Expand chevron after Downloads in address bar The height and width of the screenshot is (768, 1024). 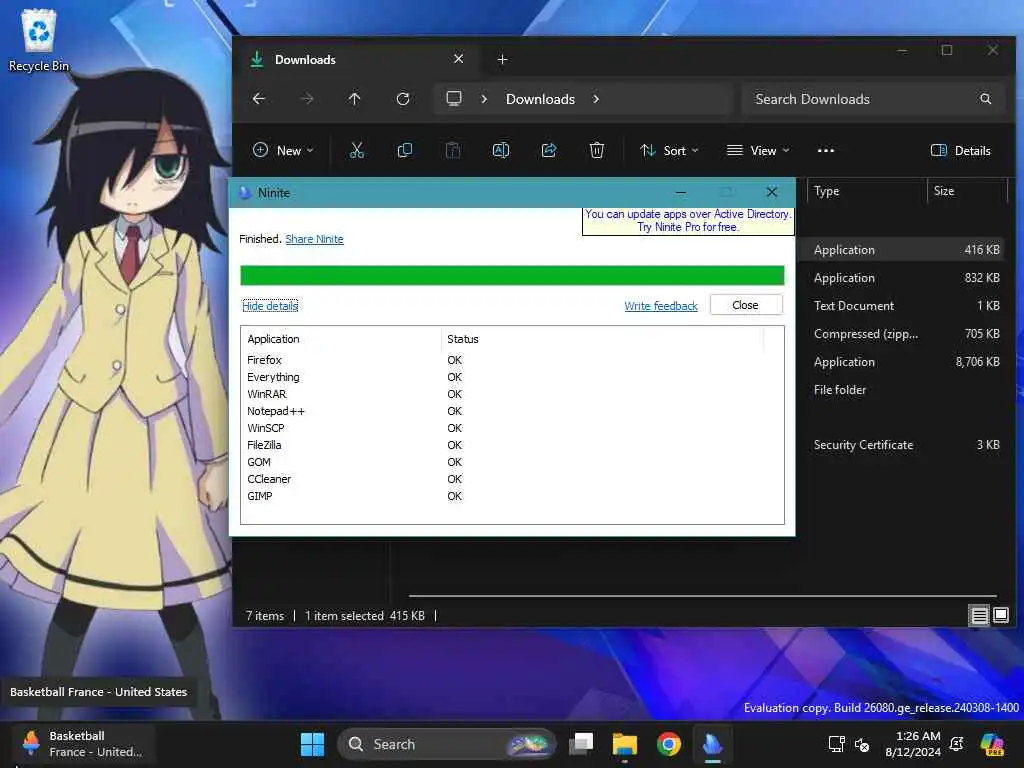[596, 99]
